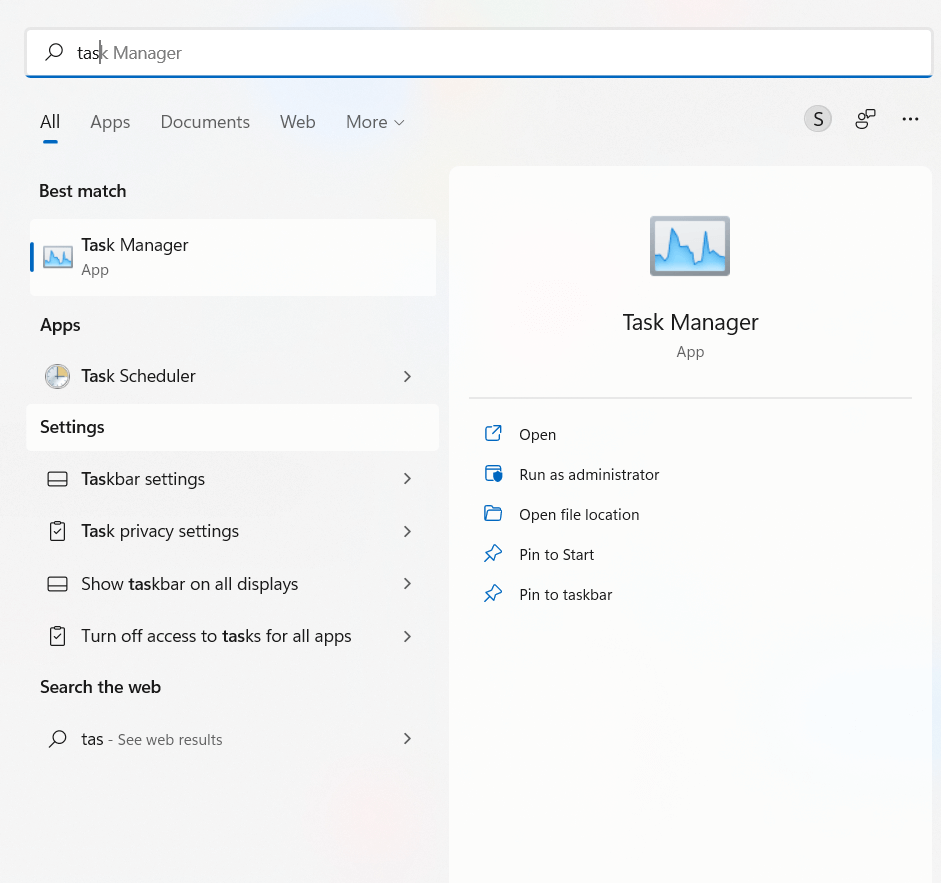This screenshot has height=883, width=941.
Task: Click Open in the Task Manager panel
Action: pyautogui.click(x=537, y=435)
